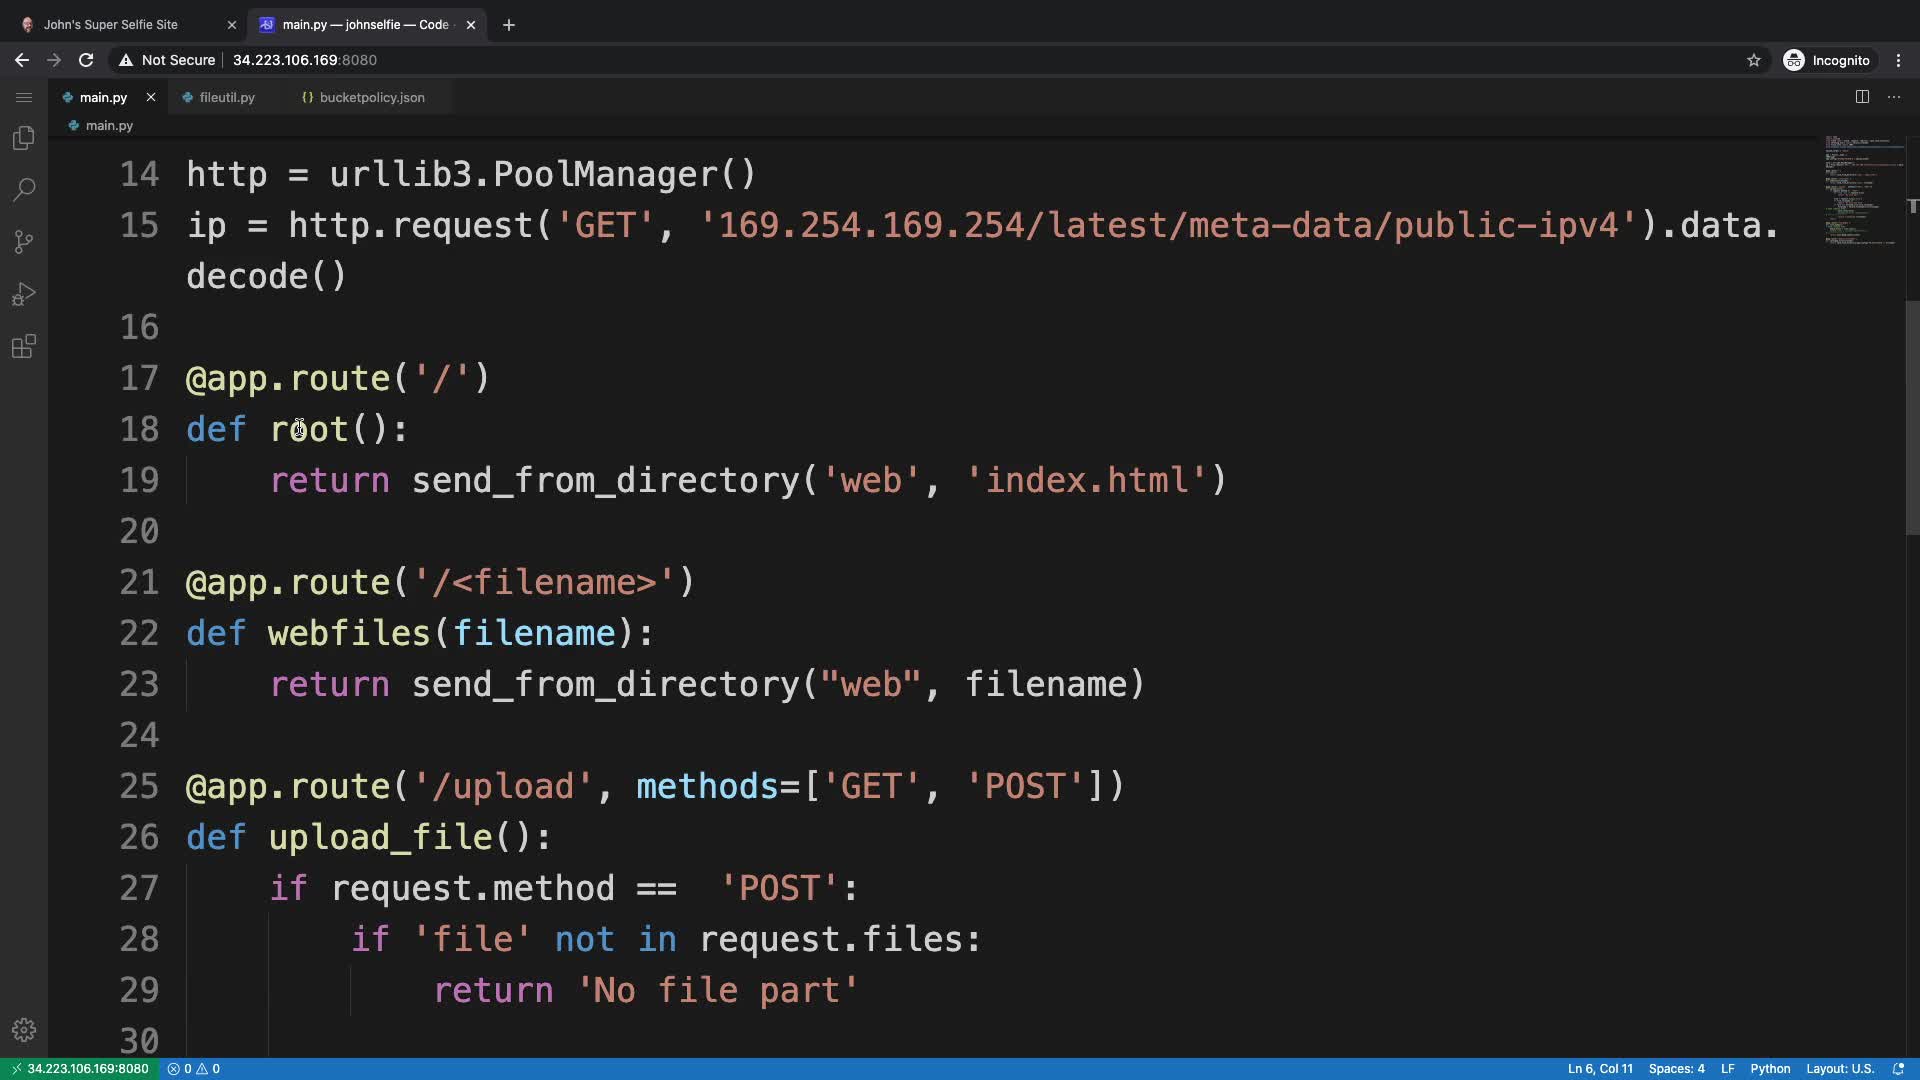Click the Ln 6, Col 11 position indicator

1600,1069
